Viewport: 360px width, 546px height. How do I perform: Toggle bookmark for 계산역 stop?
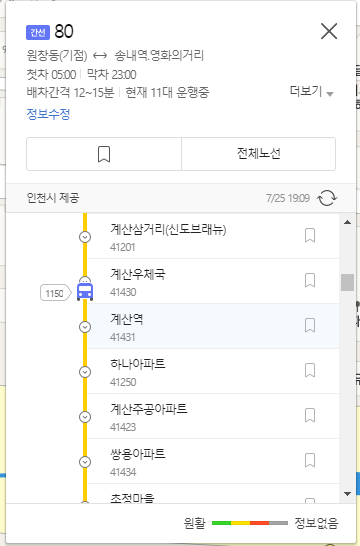coord(310,325)
